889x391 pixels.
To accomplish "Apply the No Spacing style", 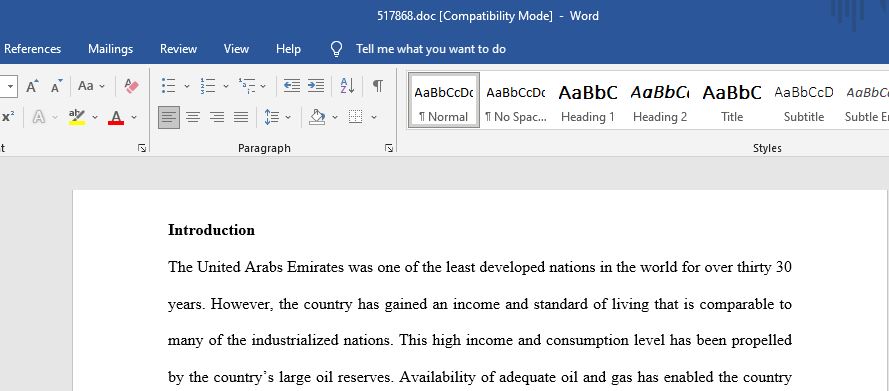I will click(x=516, y=100).
